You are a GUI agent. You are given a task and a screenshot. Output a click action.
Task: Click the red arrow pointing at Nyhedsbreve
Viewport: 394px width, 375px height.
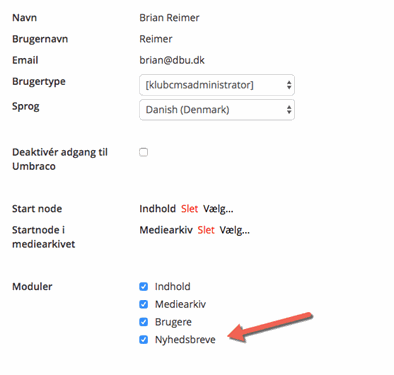click(269, 327)
